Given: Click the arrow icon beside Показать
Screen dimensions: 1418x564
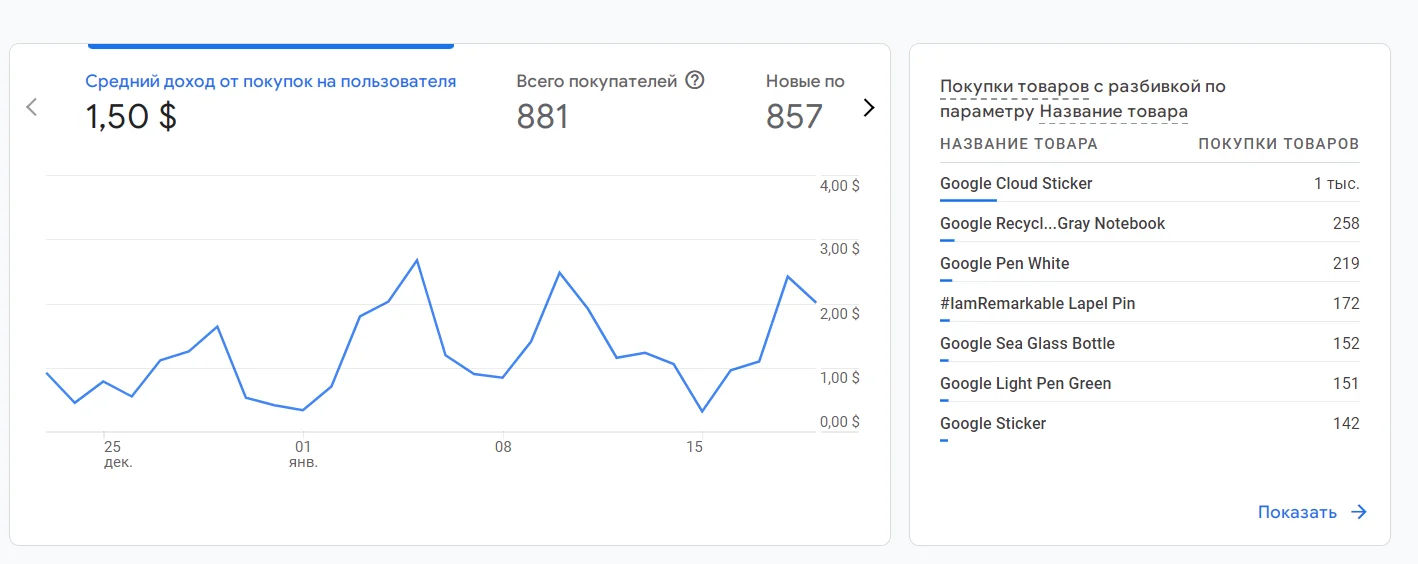Looking at the screenshot, I should pos(1358,512).
